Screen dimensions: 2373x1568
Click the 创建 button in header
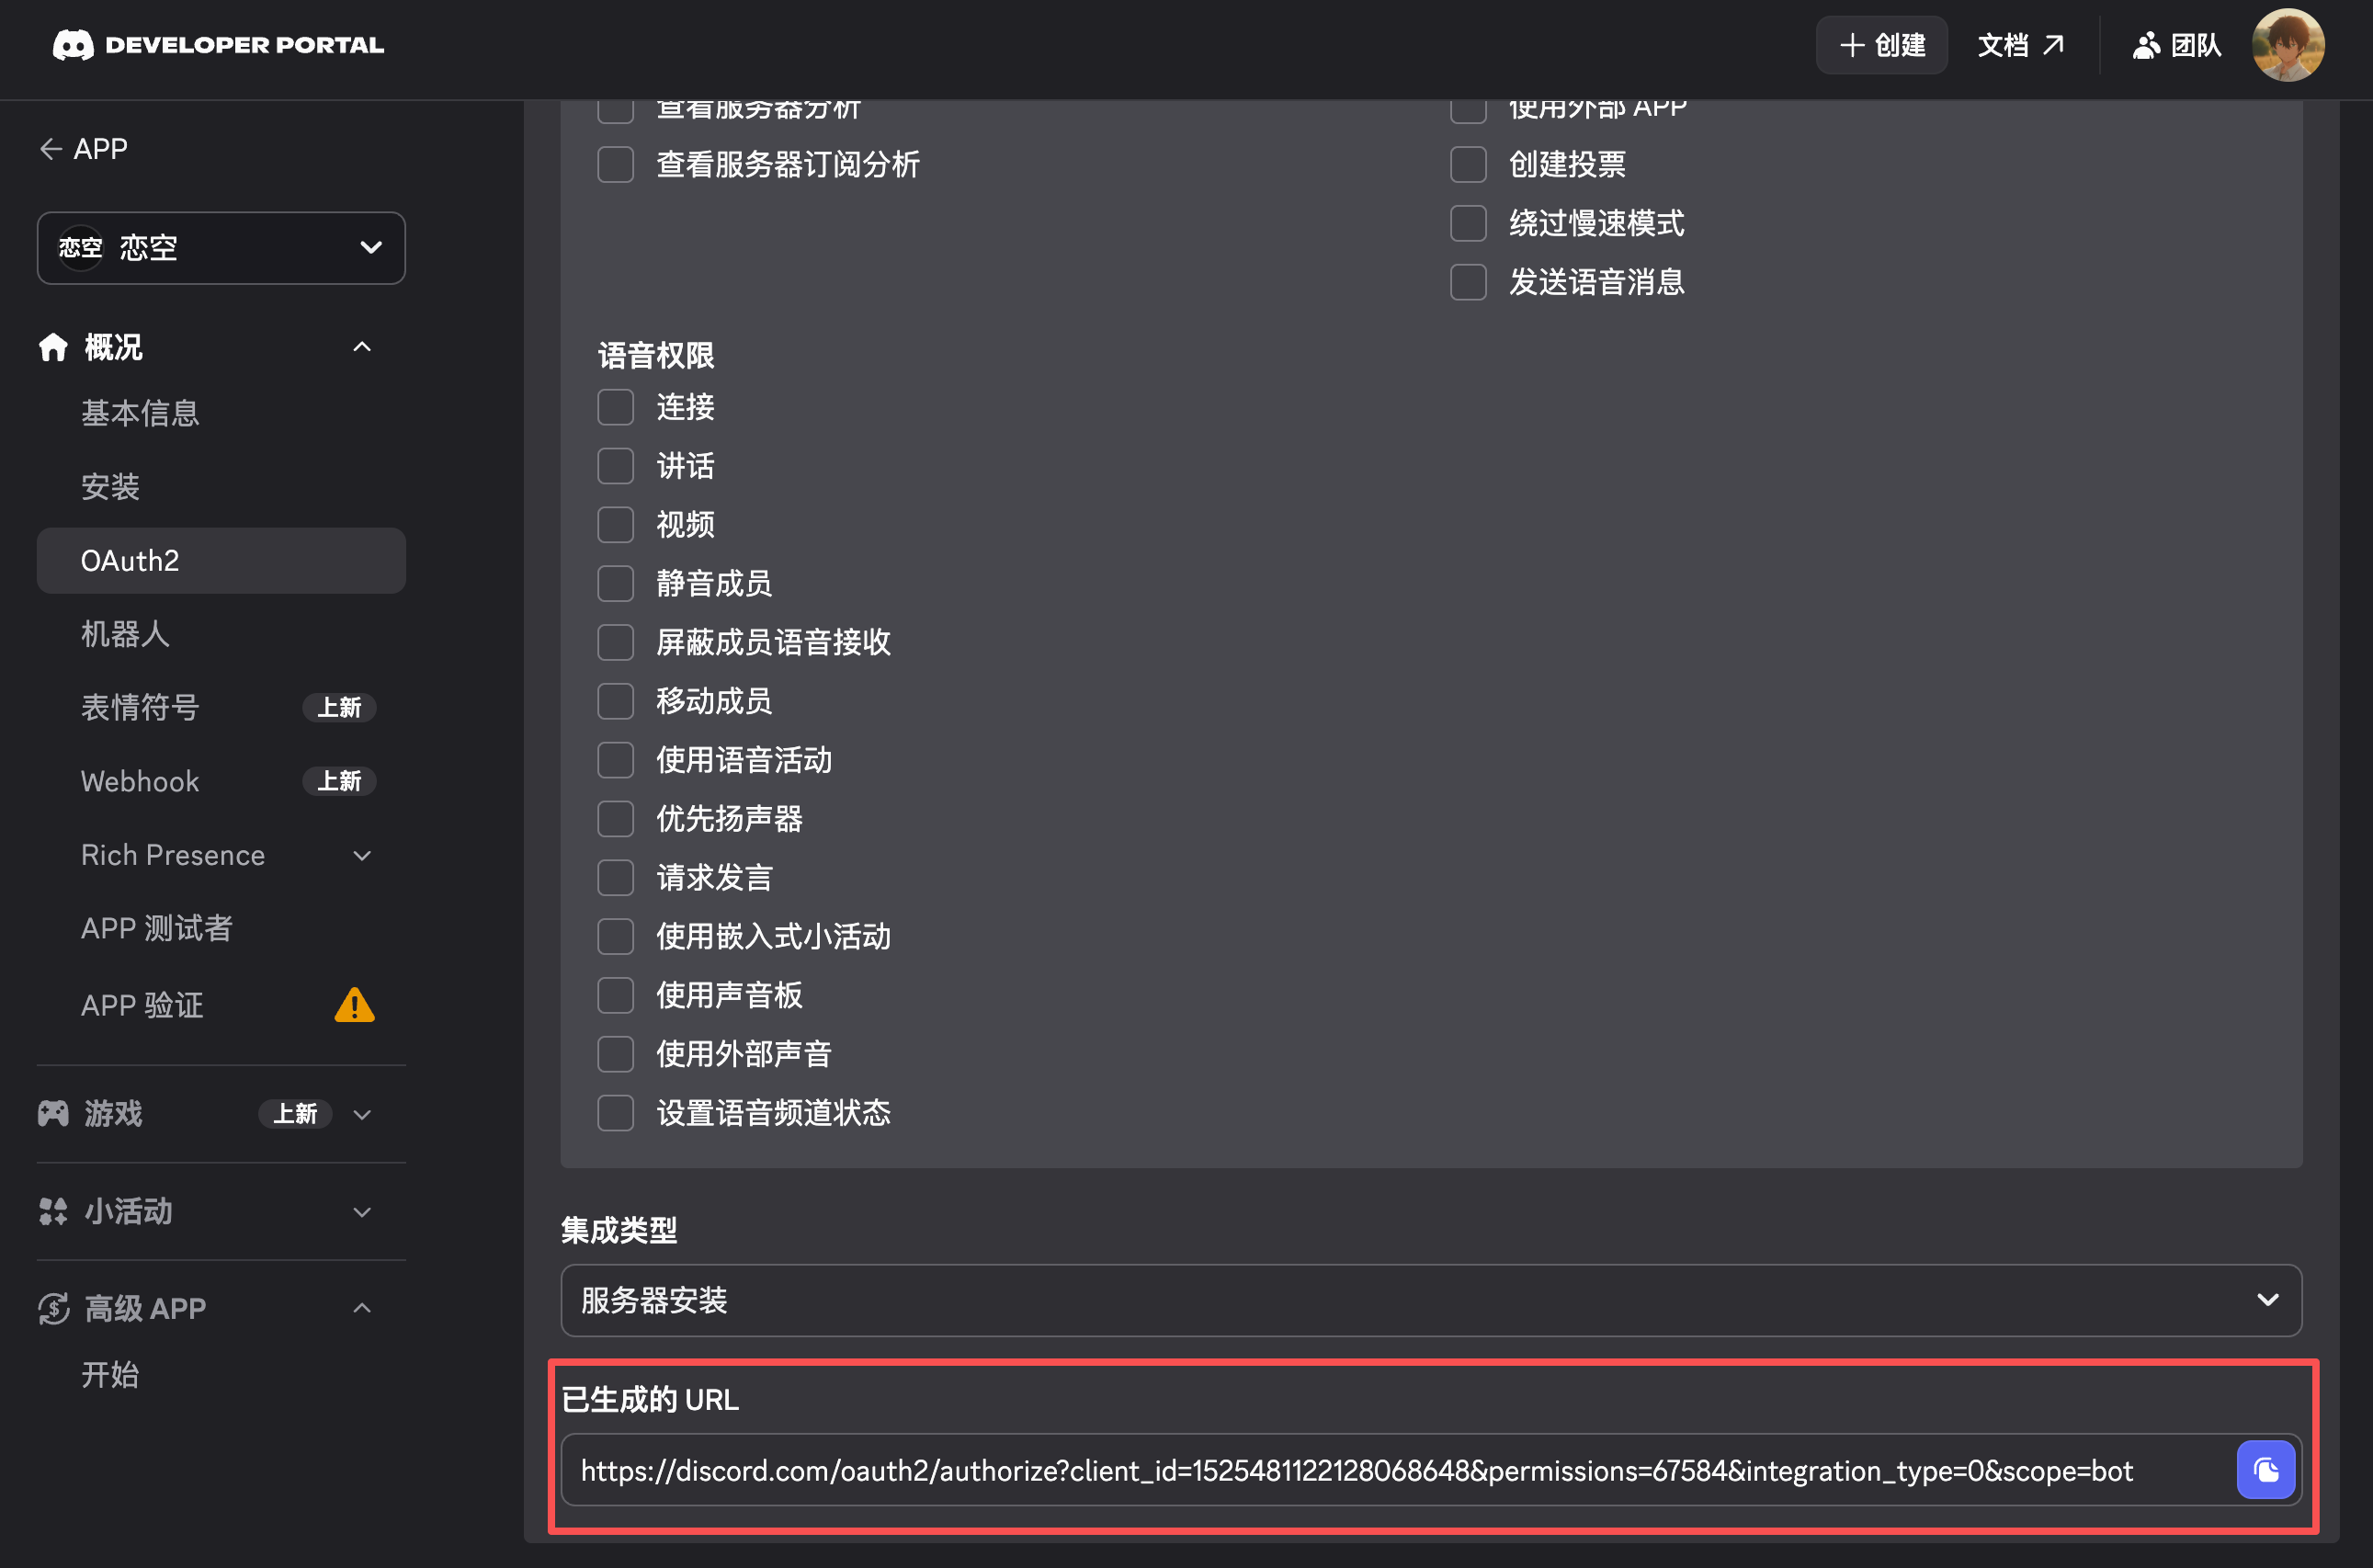click(1881, 45)
